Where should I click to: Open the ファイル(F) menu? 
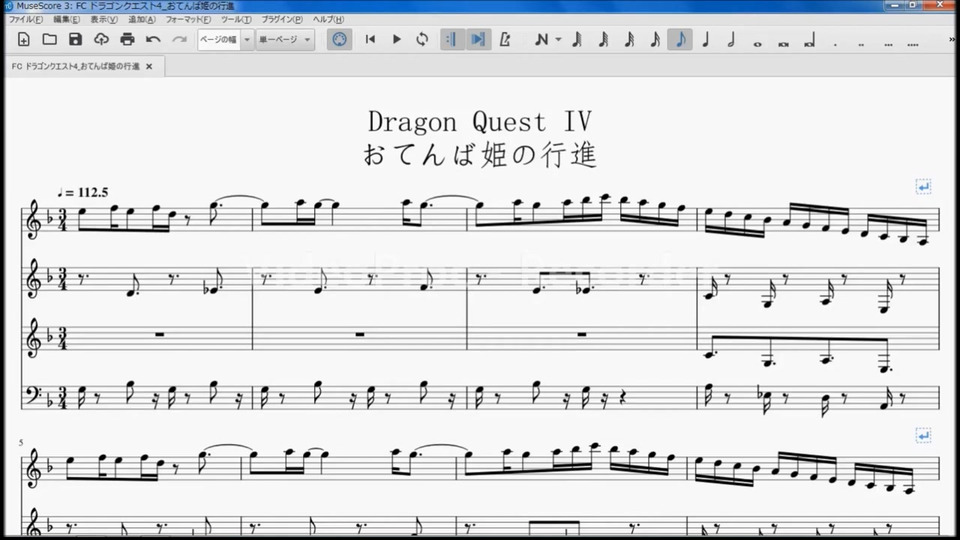26,20
